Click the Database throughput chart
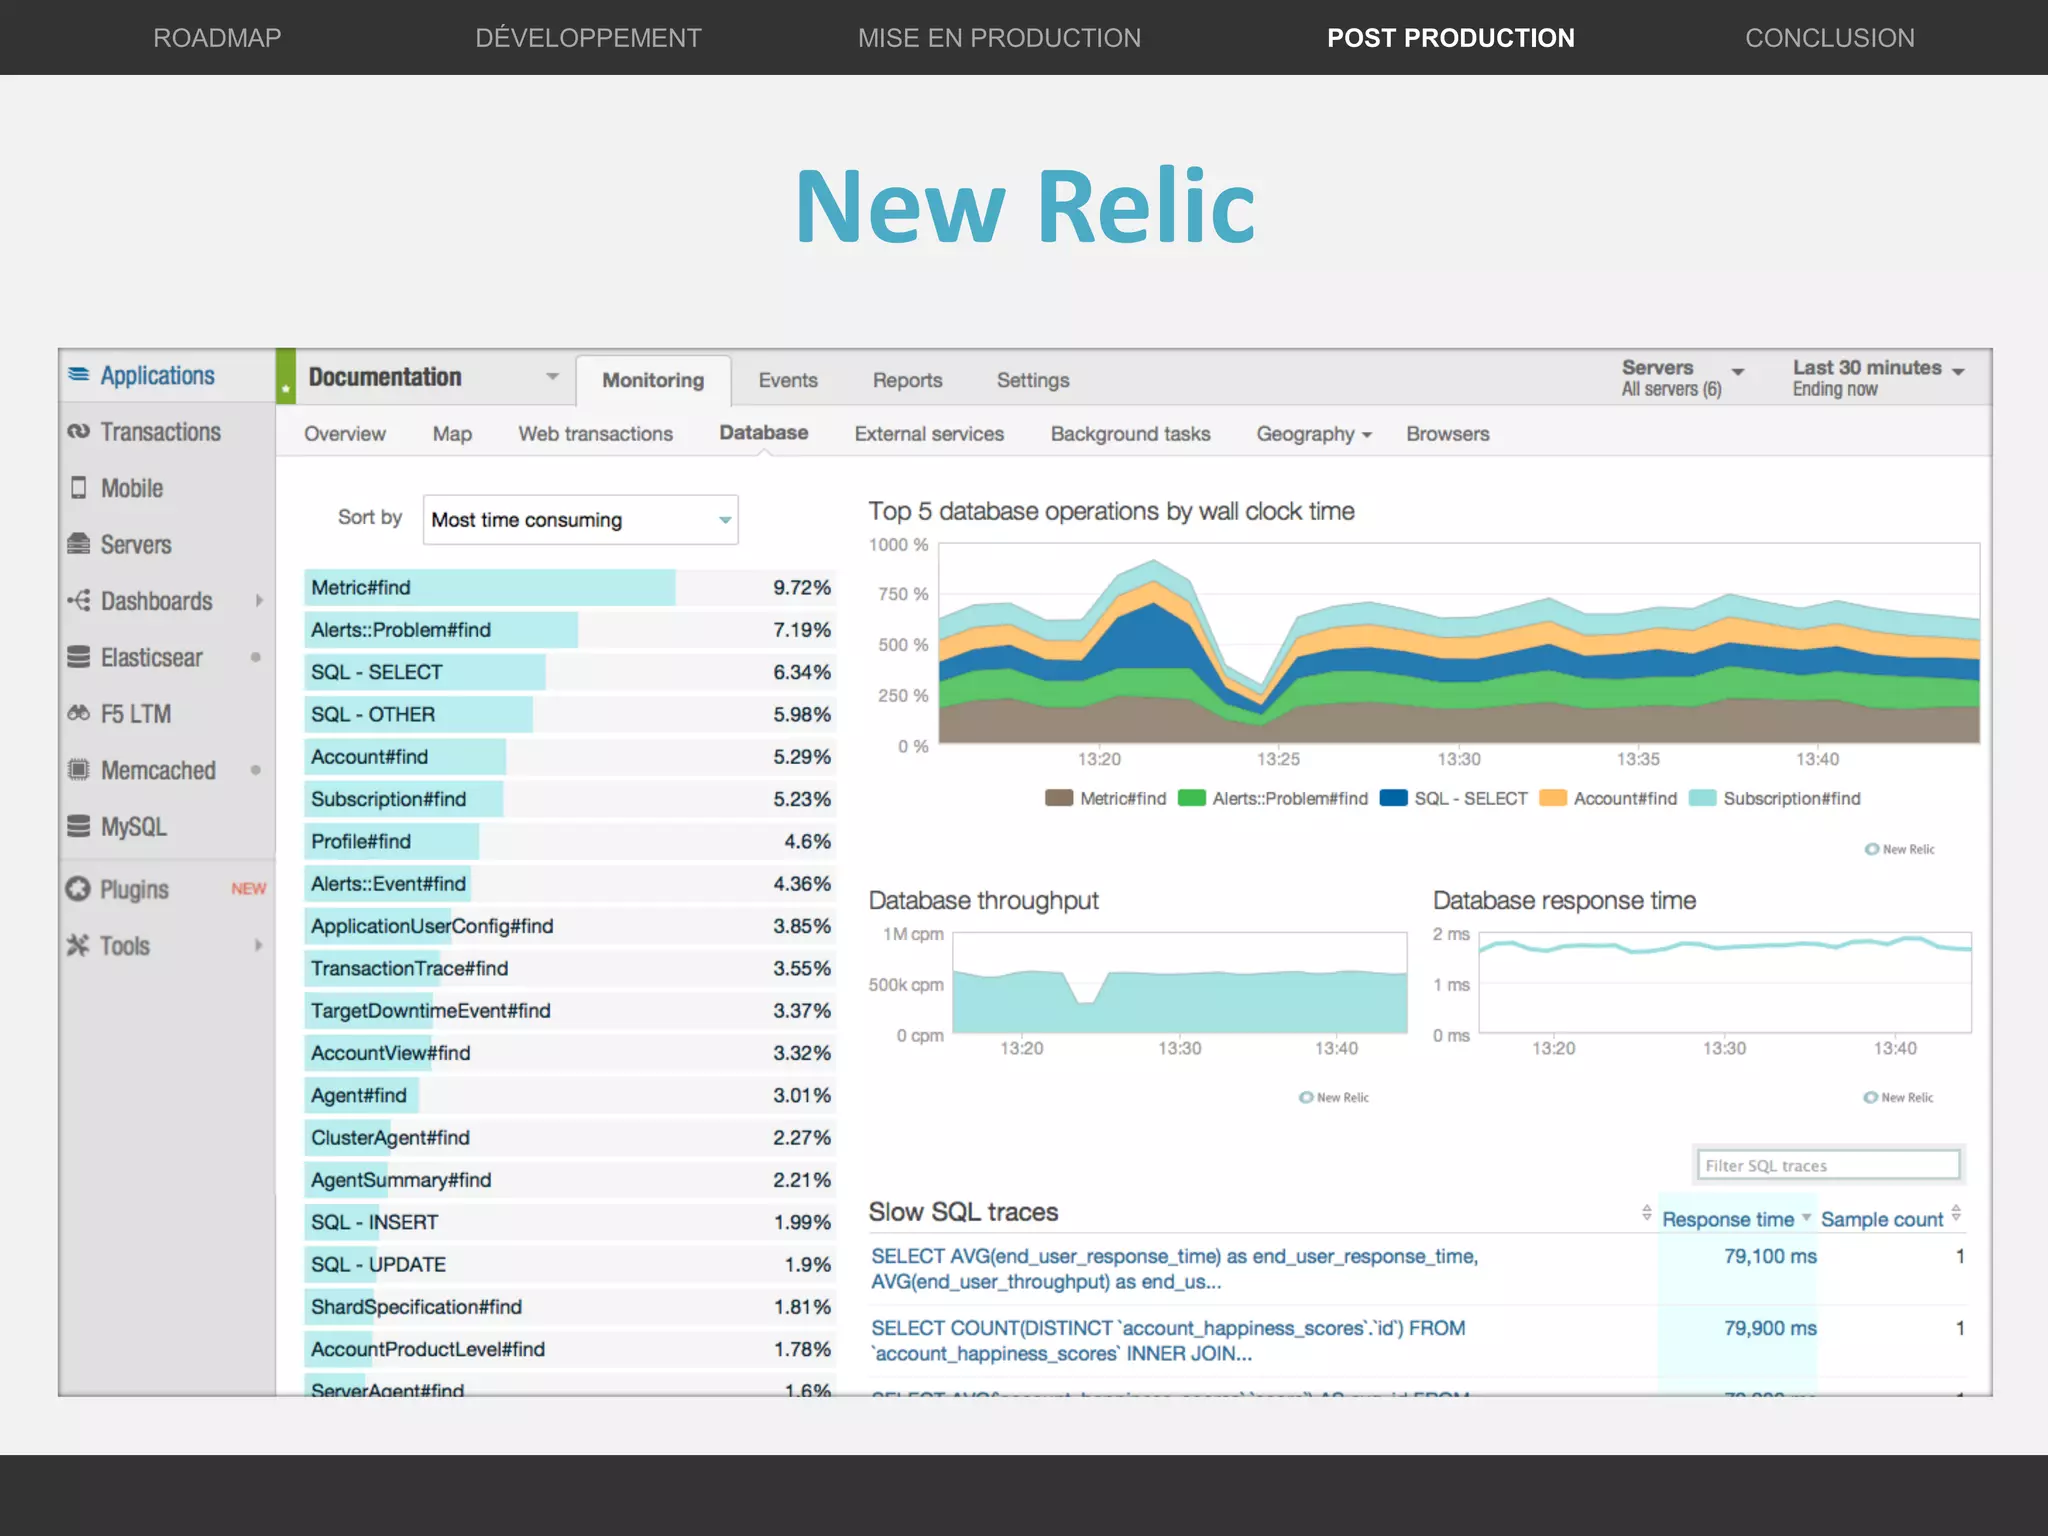This screenshot has height=1536, width=2048. pos(1180,983)
